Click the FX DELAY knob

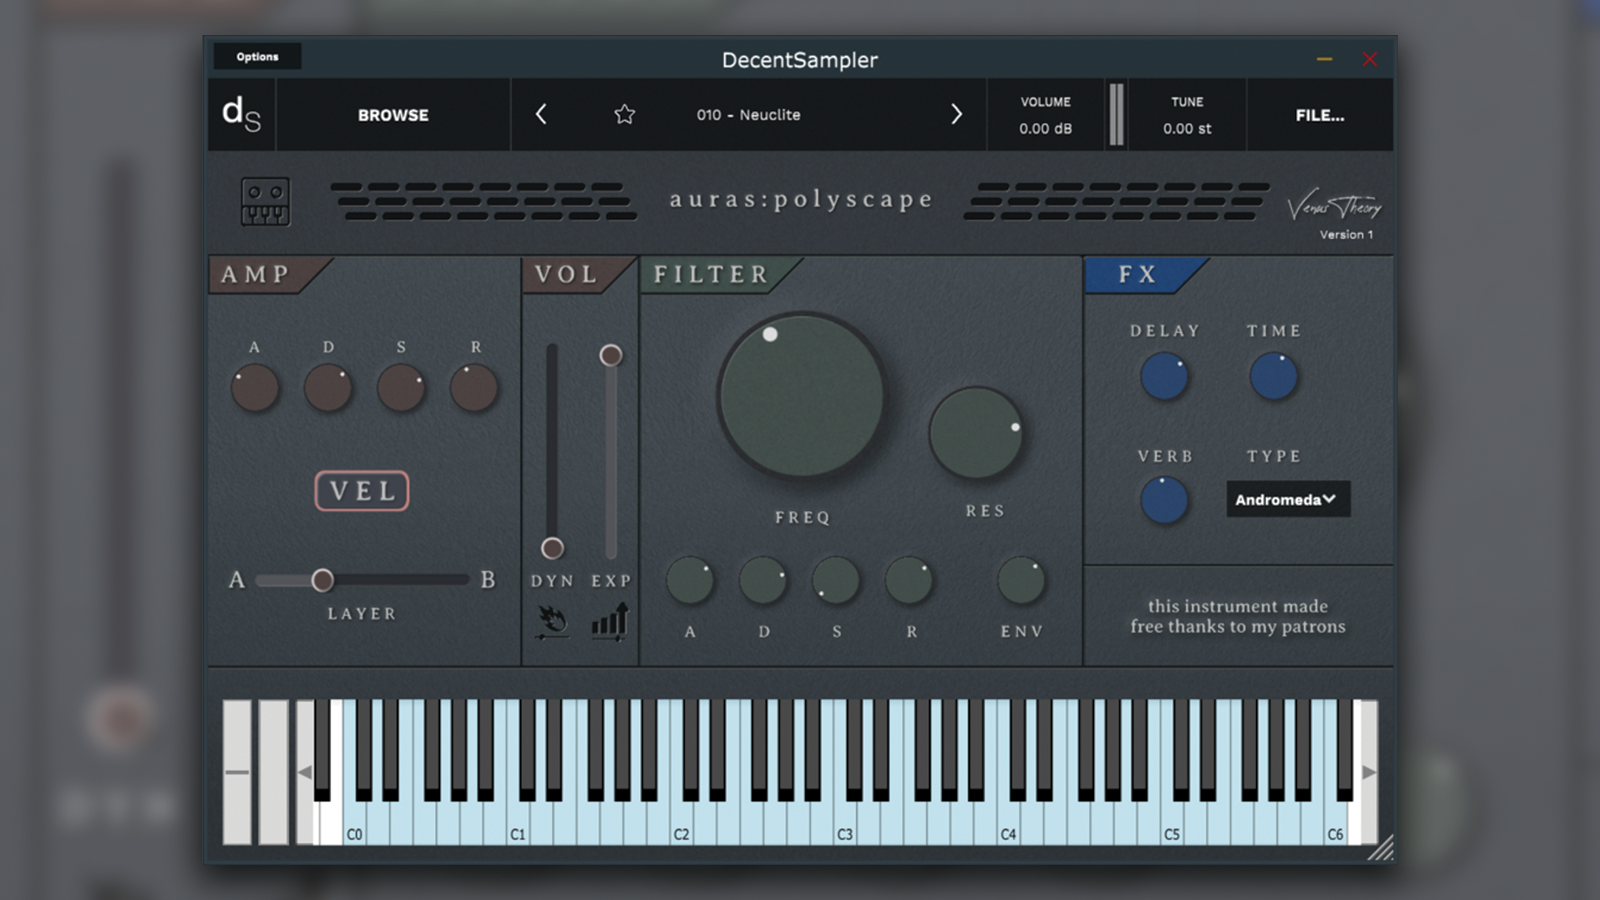[1164, 377]
